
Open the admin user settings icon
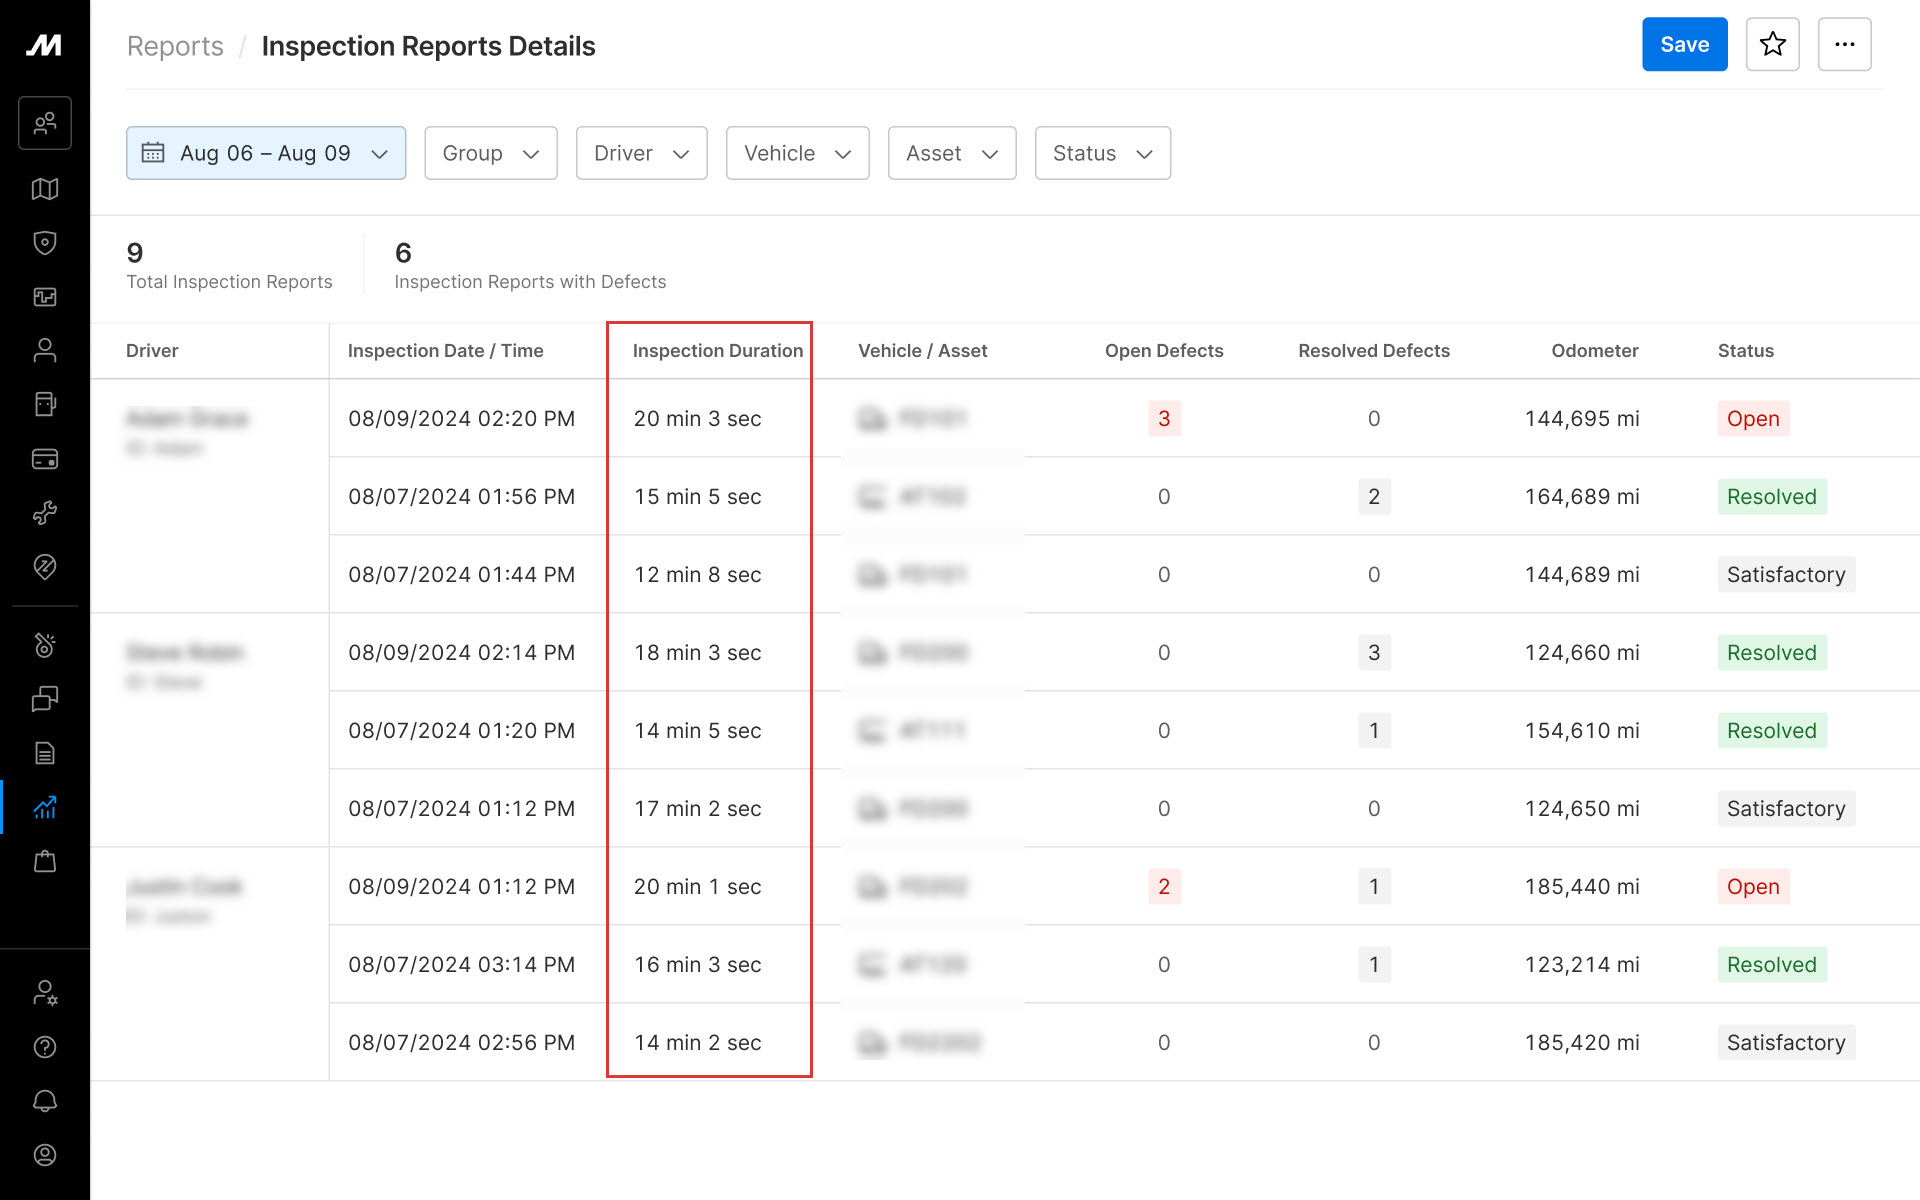45,993
